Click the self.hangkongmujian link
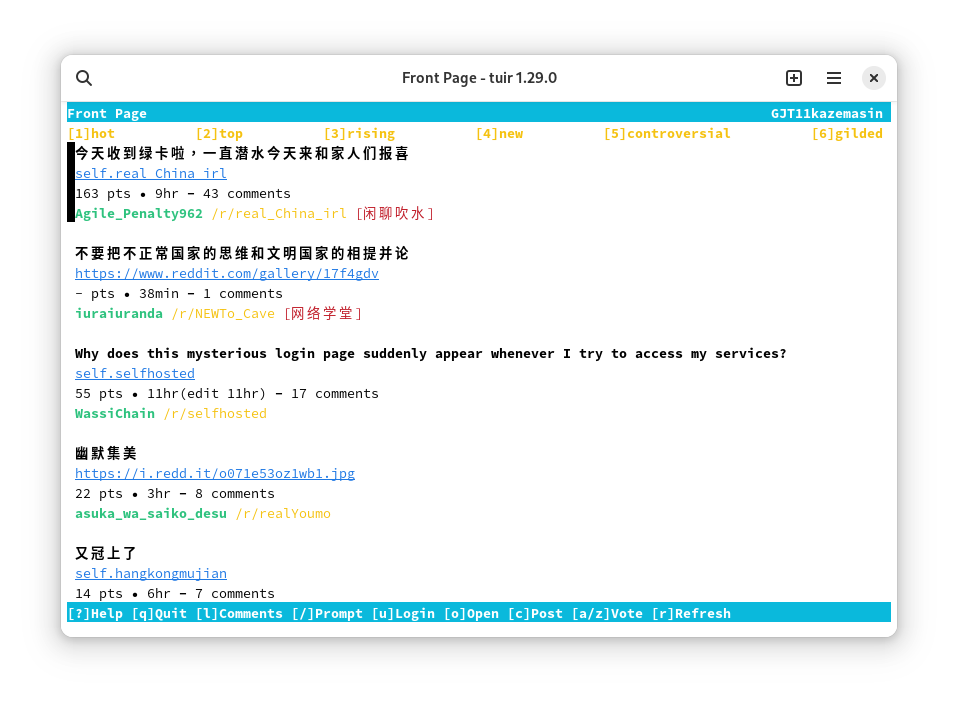The height and width of the screenshot is (704, 958). (151, 574)
